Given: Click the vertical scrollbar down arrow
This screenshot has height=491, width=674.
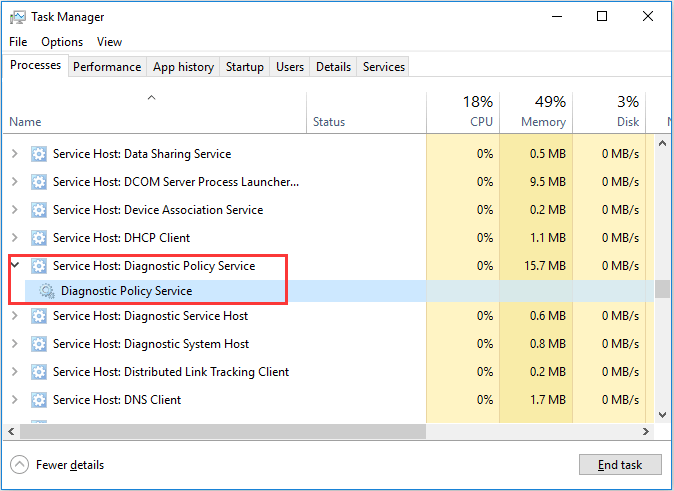Looking at the screenshot, I should tap(662, 415).
